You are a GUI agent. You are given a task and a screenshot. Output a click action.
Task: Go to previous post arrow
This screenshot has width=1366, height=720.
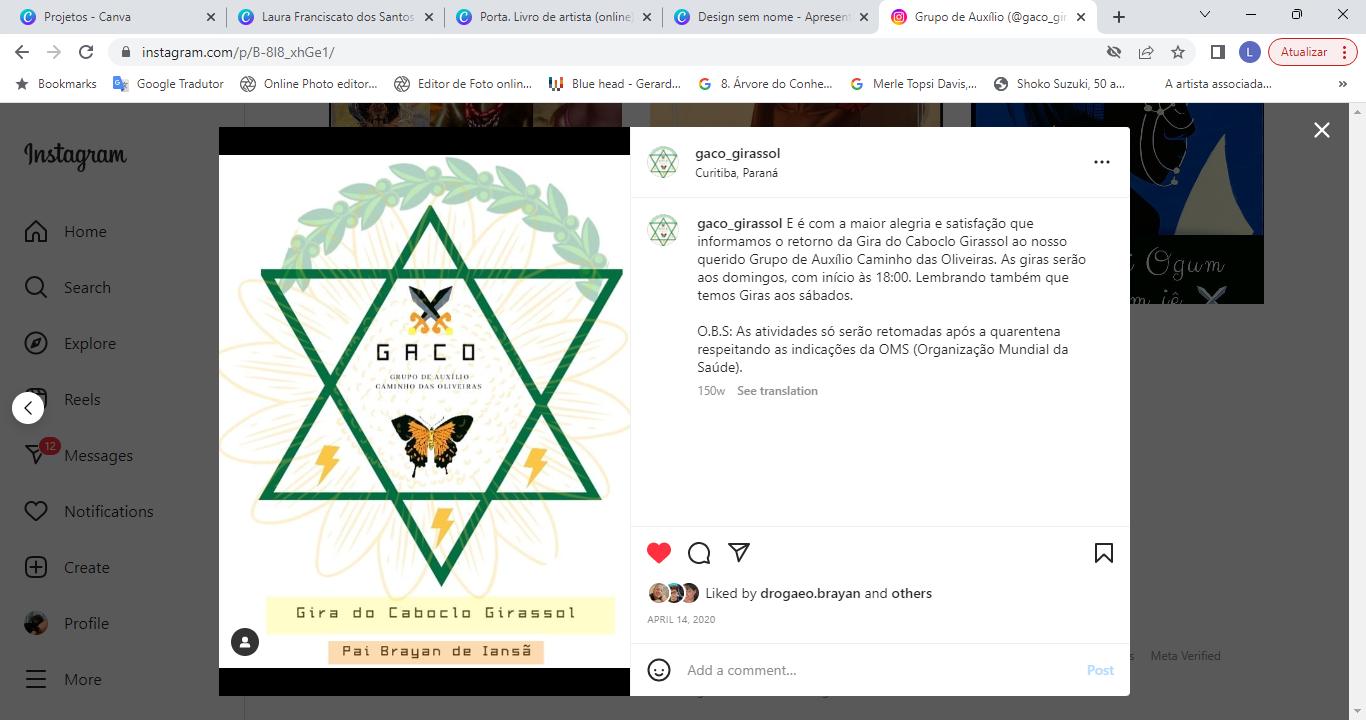(28, 408)
